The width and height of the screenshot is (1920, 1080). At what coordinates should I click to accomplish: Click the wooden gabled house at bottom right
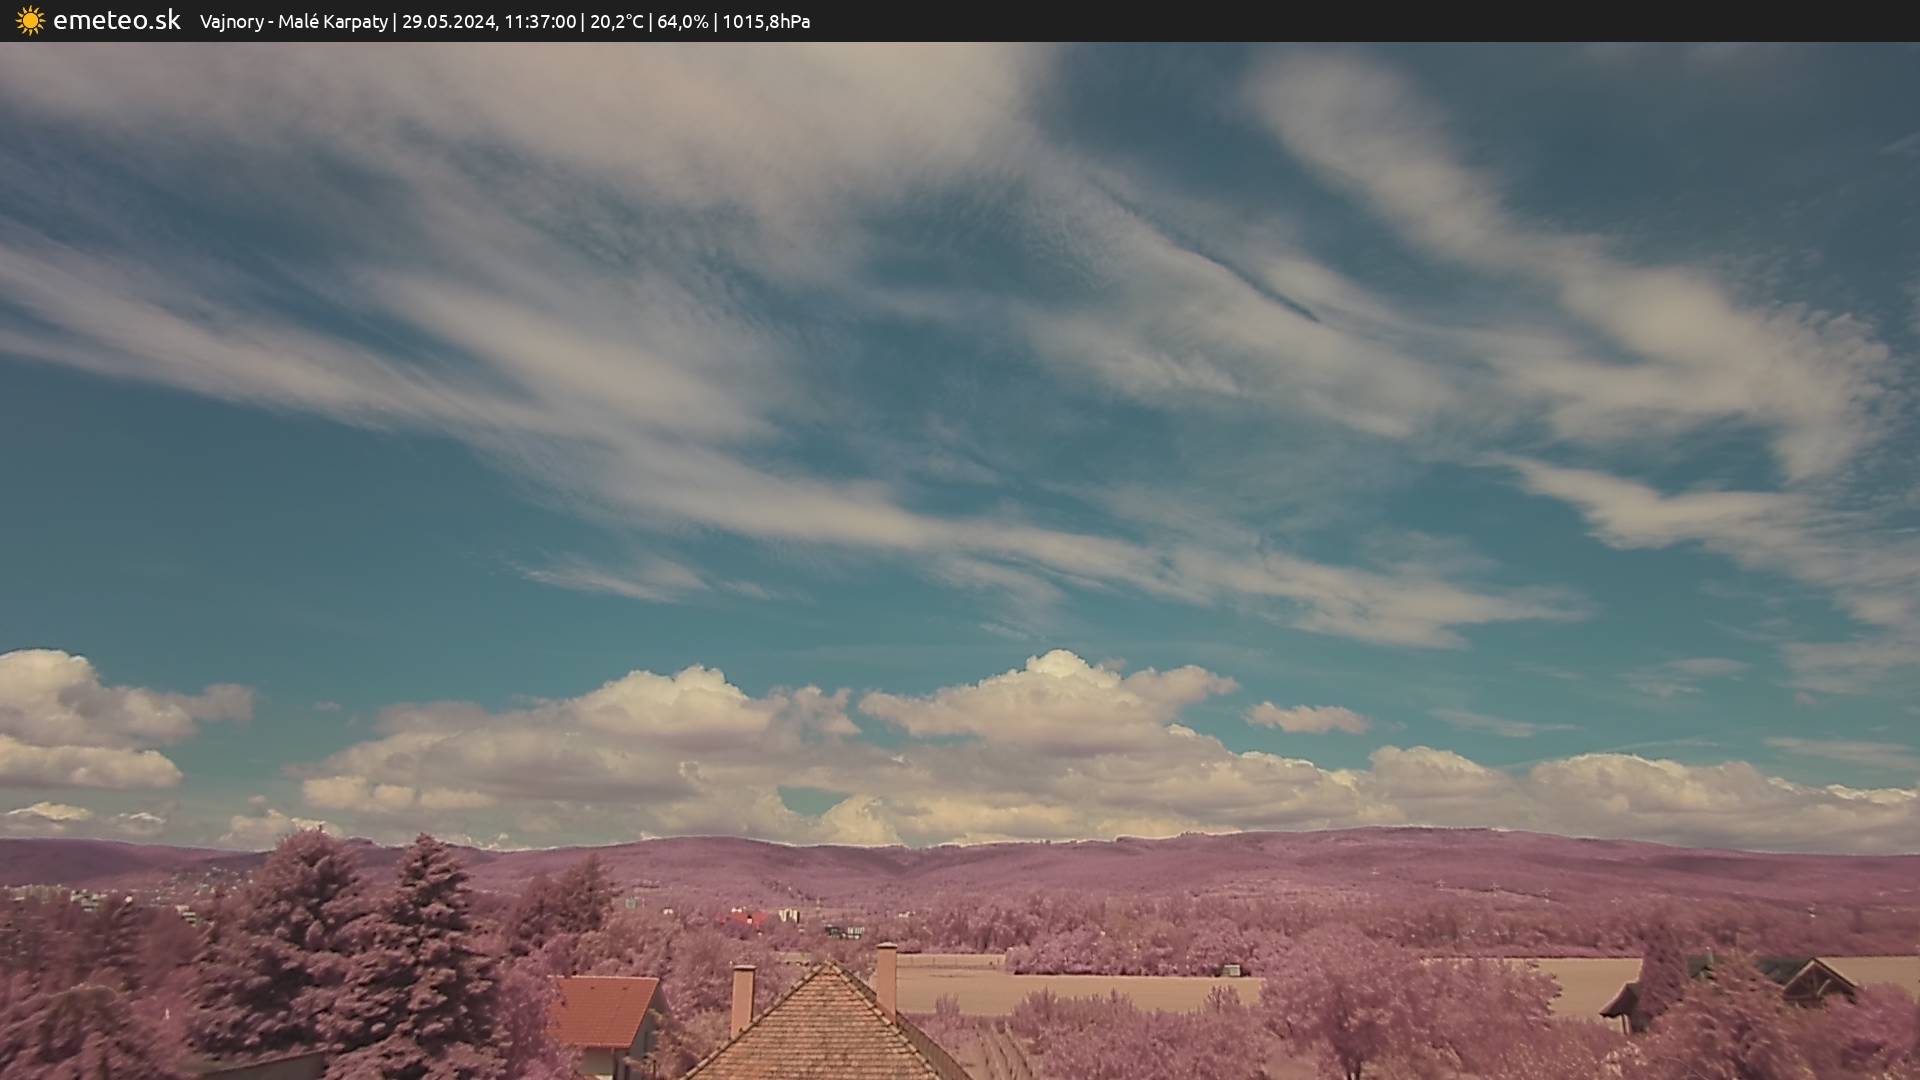pyautogui.click(x=1818, y=981)
